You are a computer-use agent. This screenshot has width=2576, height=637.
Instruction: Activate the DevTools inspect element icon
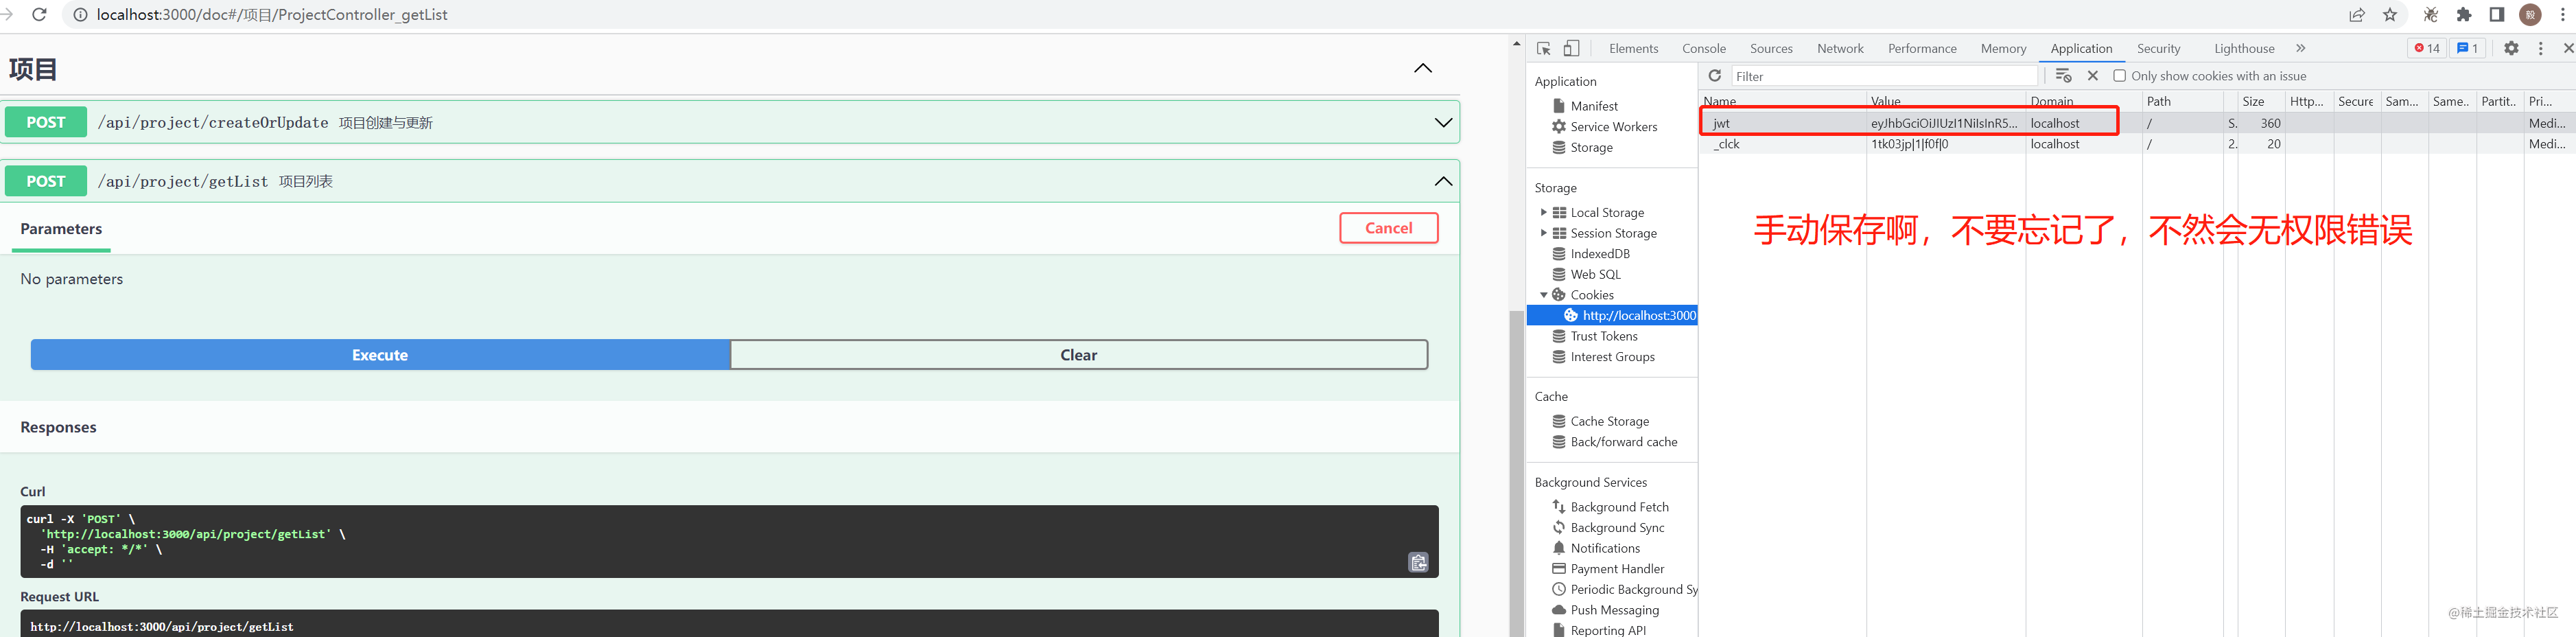click(1544, 48)
